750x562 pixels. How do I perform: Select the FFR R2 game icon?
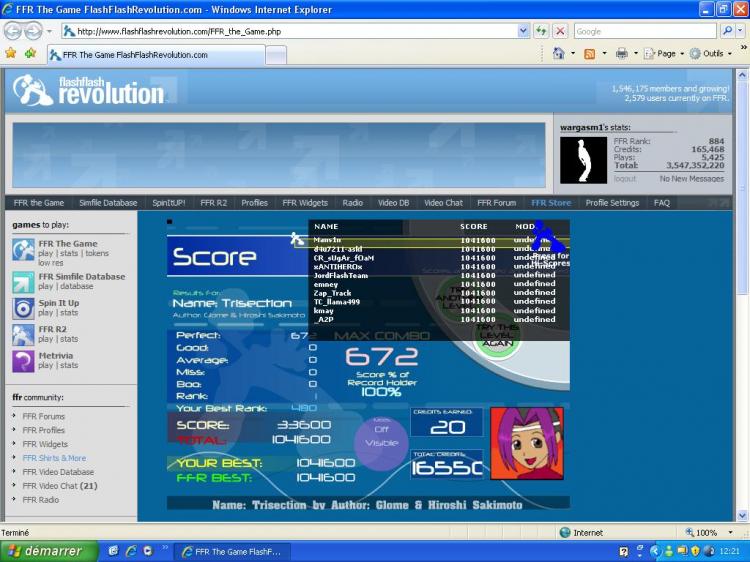tap(23, 334)
